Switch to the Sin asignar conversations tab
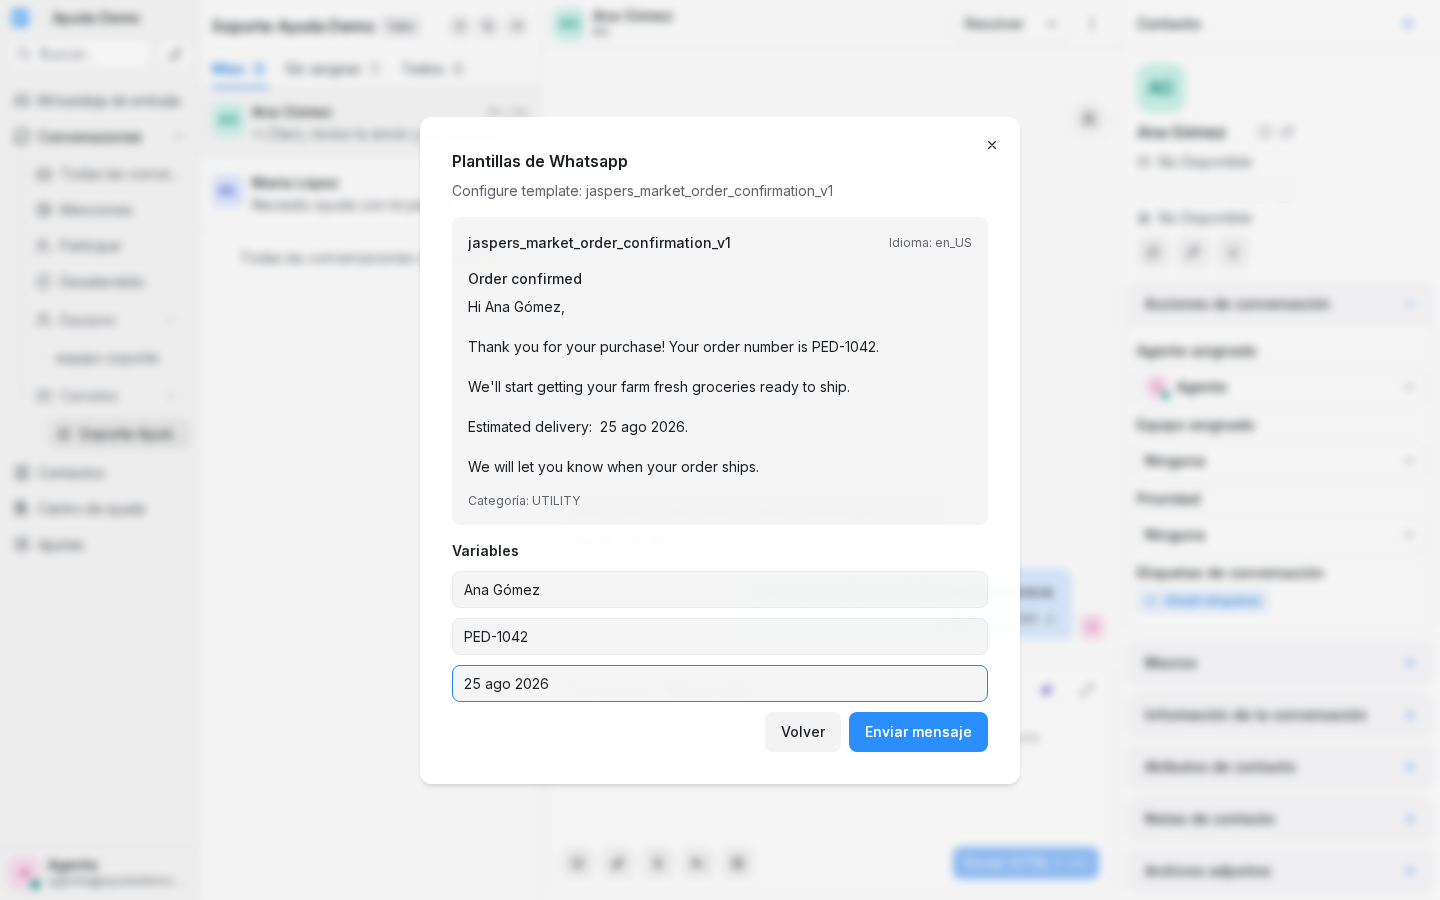This screenshot has height=900, width=1440. click(333, 69)
